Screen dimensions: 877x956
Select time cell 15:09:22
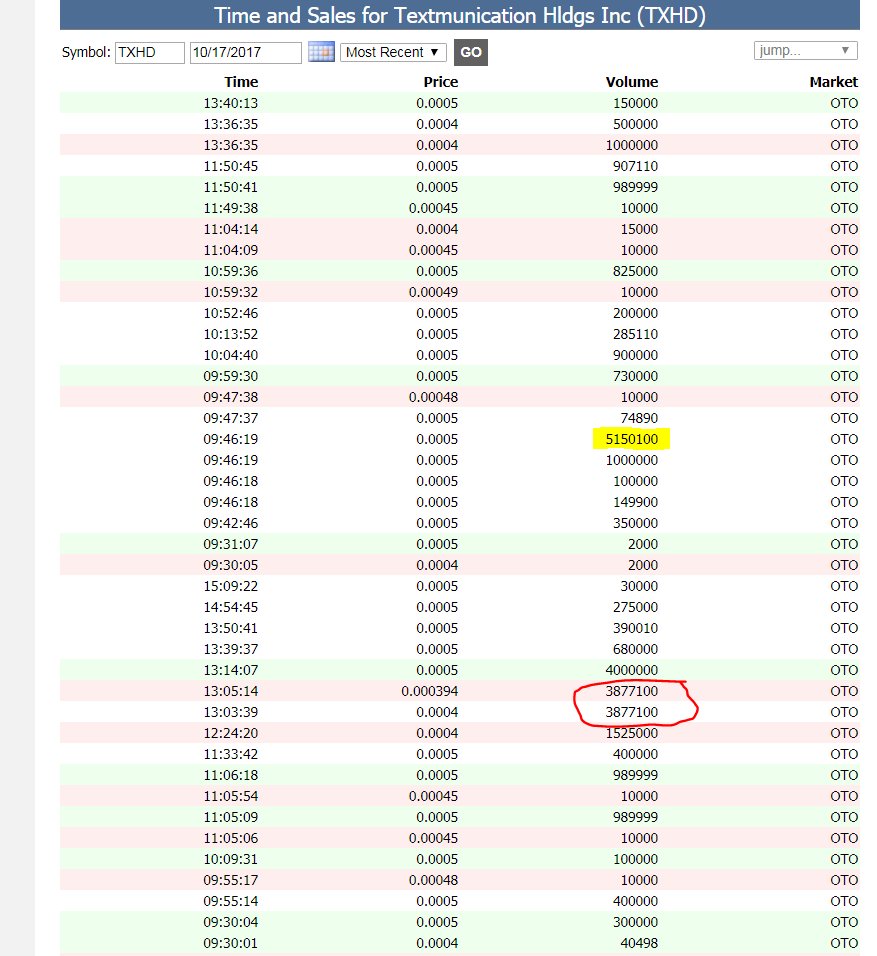pos(231,586)
